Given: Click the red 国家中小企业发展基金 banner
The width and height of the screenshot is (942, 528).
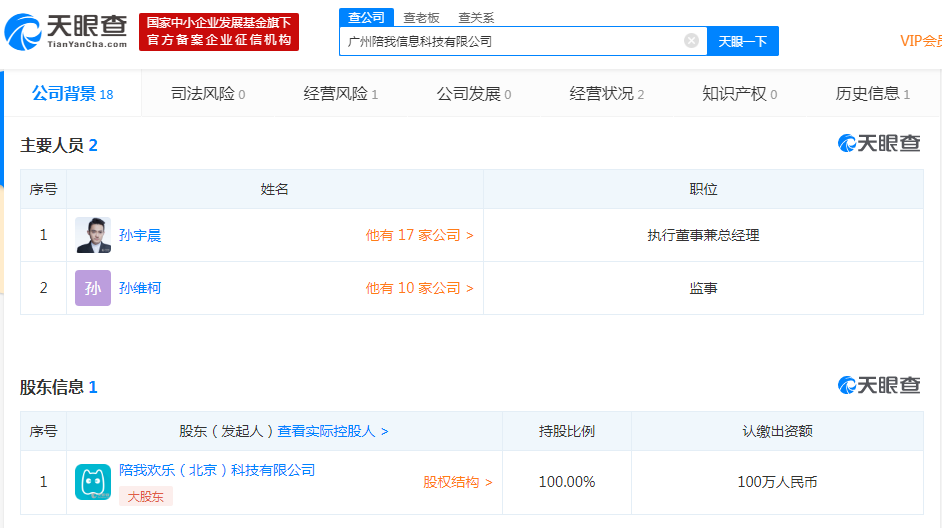Looking at the screenshot, I should [x=219, y=32].
